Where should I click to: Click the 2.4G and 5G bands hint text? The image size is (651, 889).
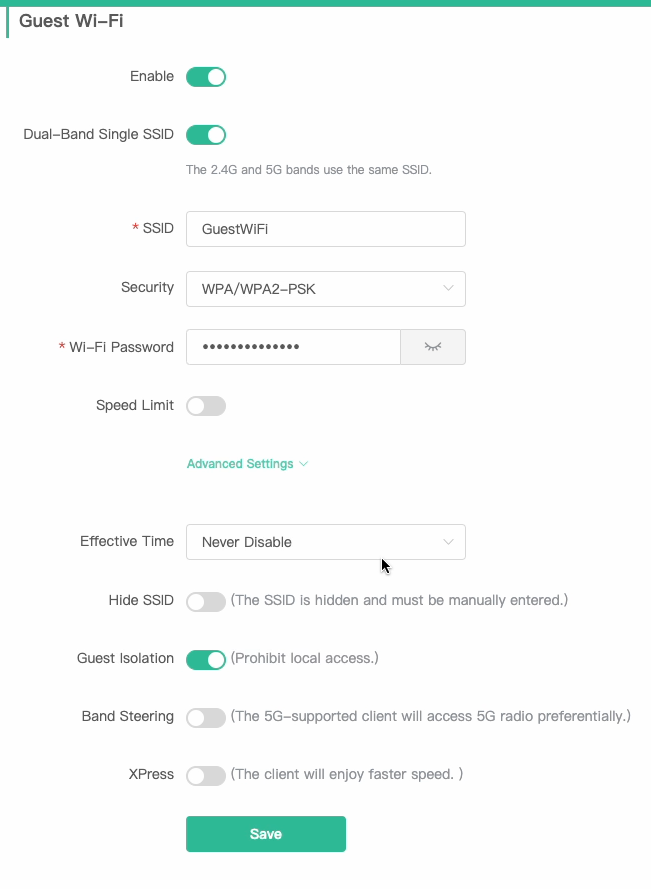308,170
